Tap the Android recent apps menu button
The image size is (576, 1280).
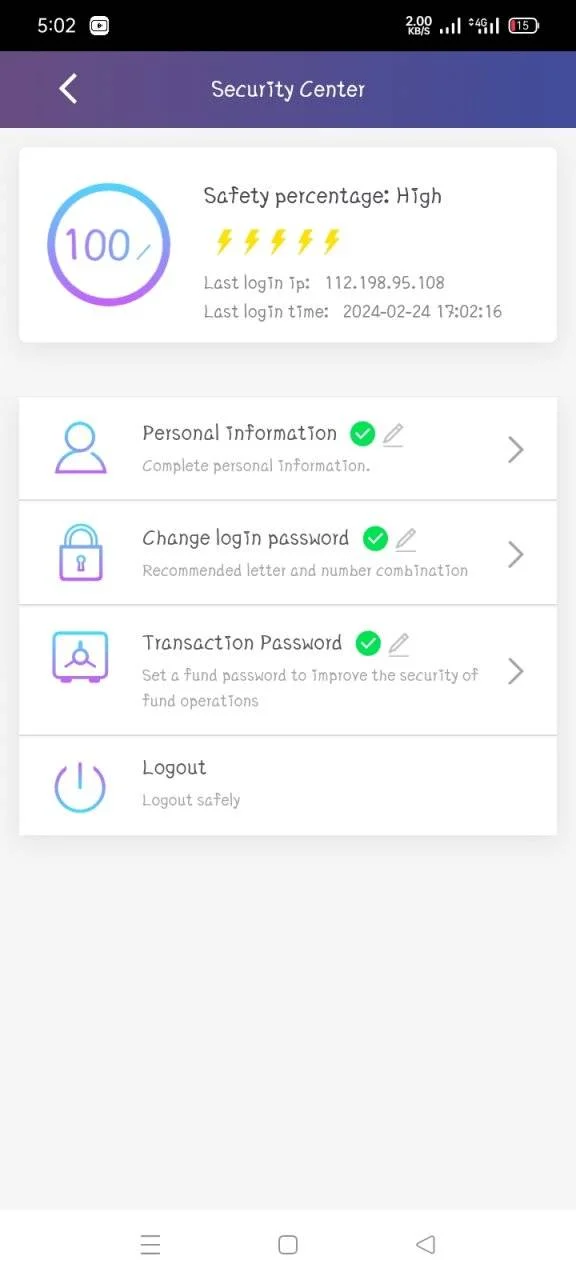tap(150, 1244)
